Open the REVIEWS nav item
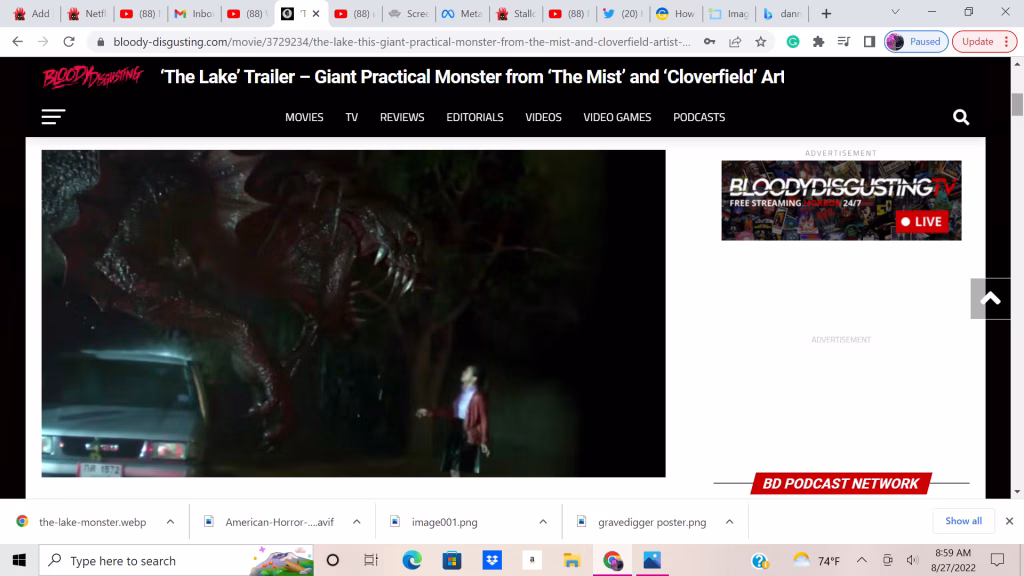 pos(402,118)
